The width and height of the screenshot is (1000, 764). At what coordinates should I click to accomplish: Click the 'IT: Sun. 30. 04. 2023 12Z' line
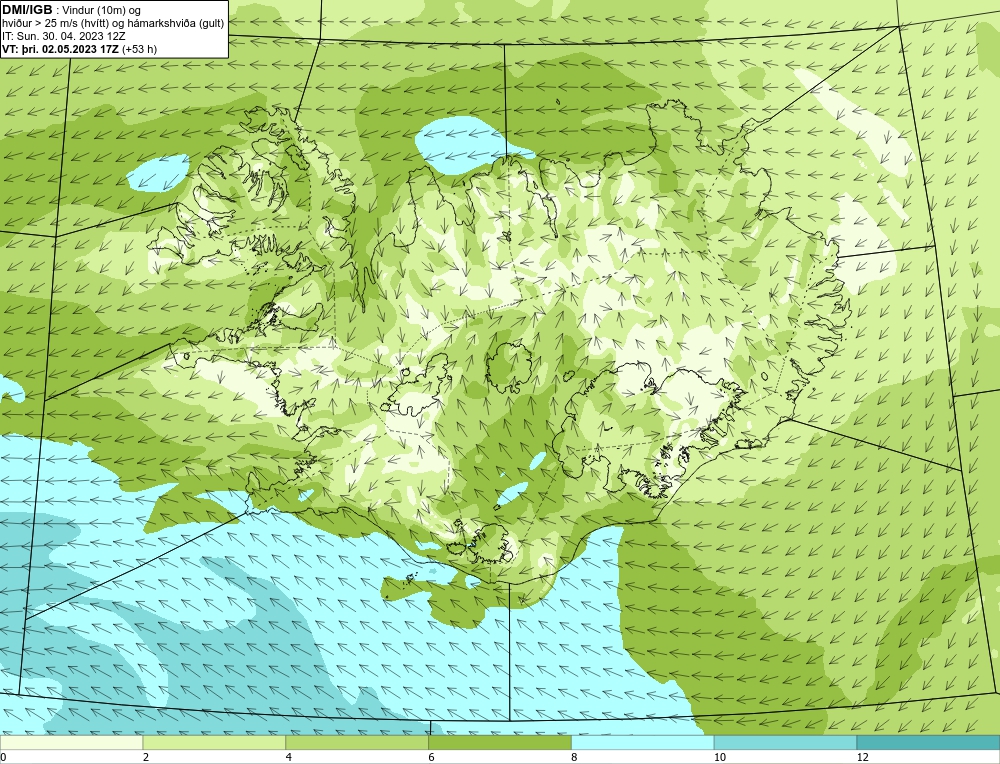pyautogui.click(x=64, y=36)
